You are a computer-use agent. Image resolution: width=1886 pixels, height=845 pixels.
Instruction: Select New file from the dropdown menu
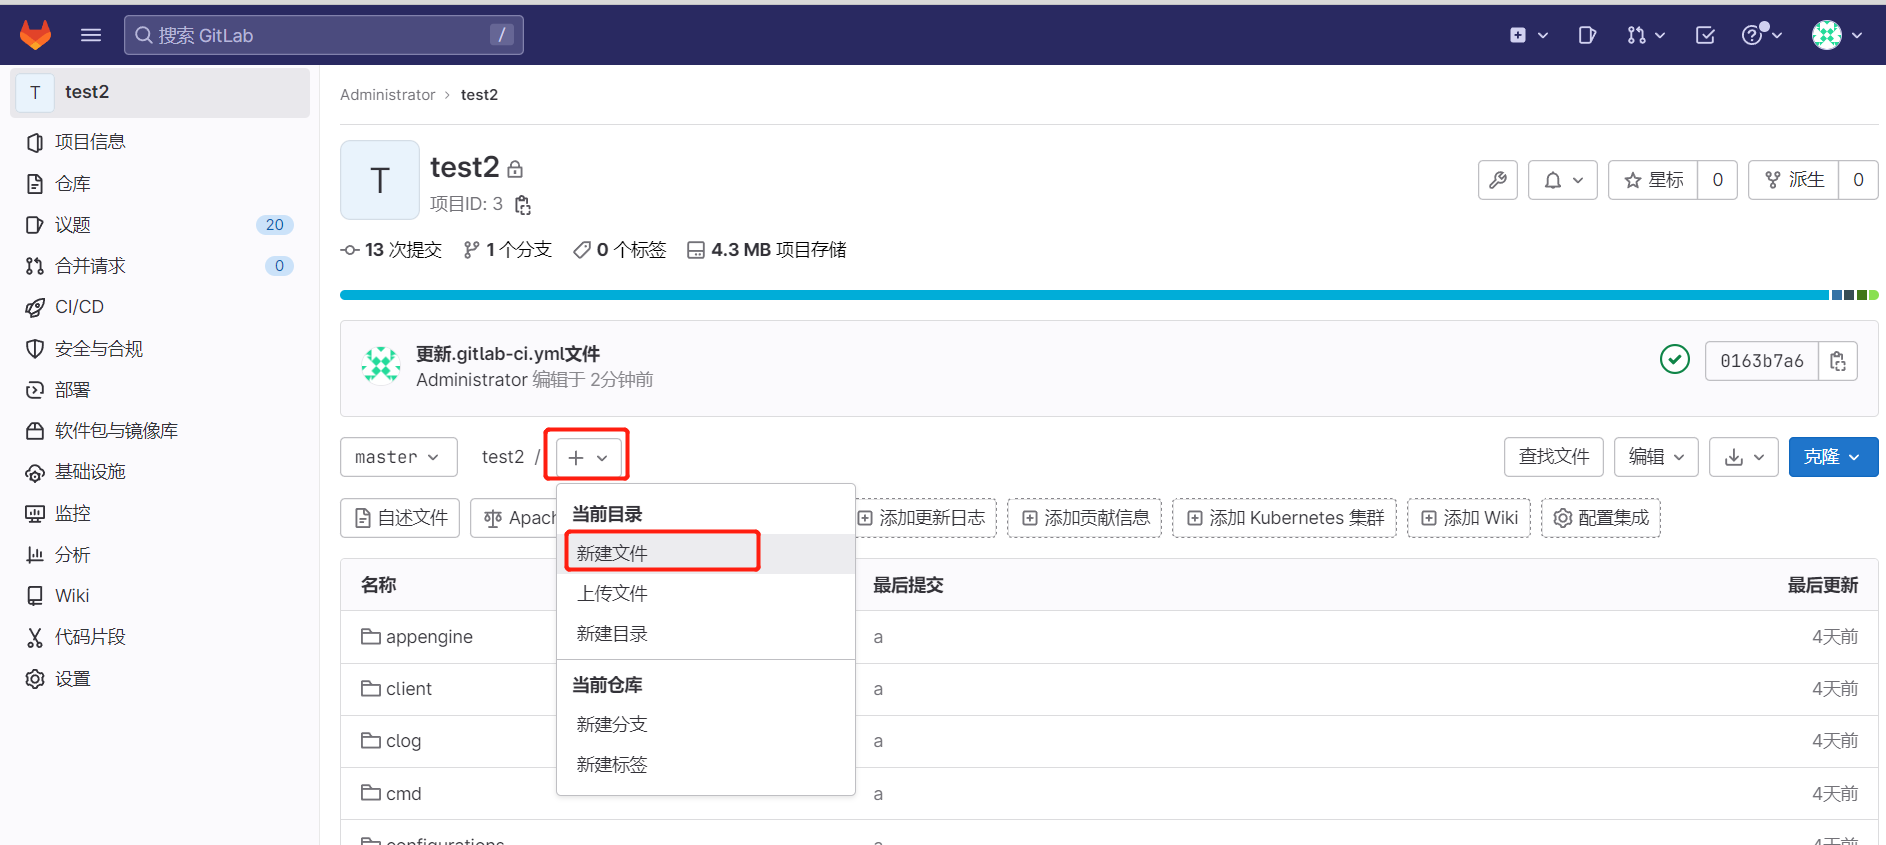pyautogui.click(x=612, y=553)
